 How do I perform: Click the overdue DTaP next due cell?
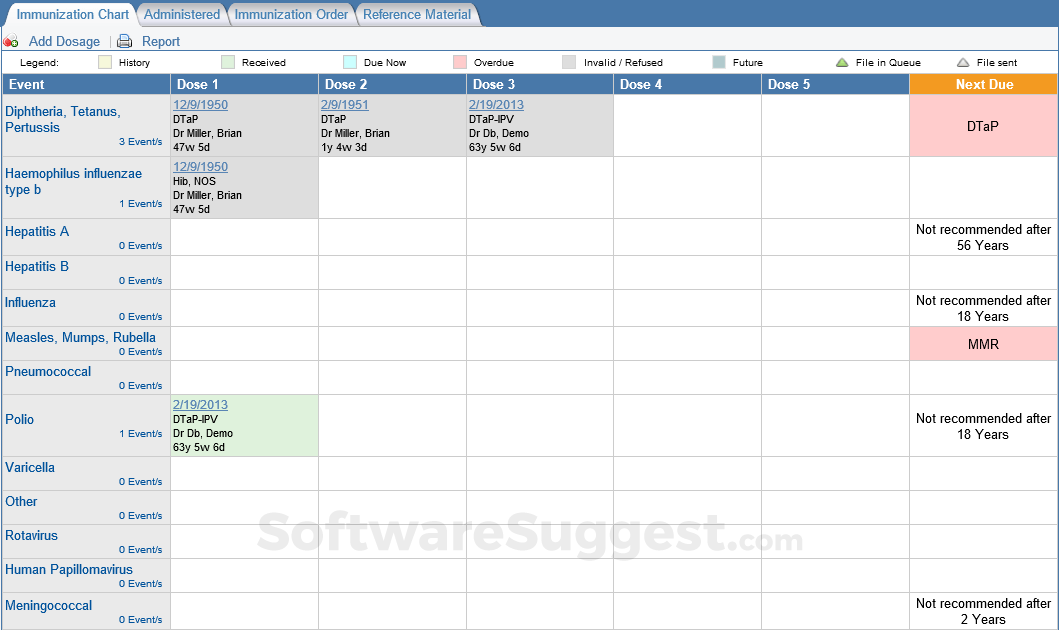[983, 126]
